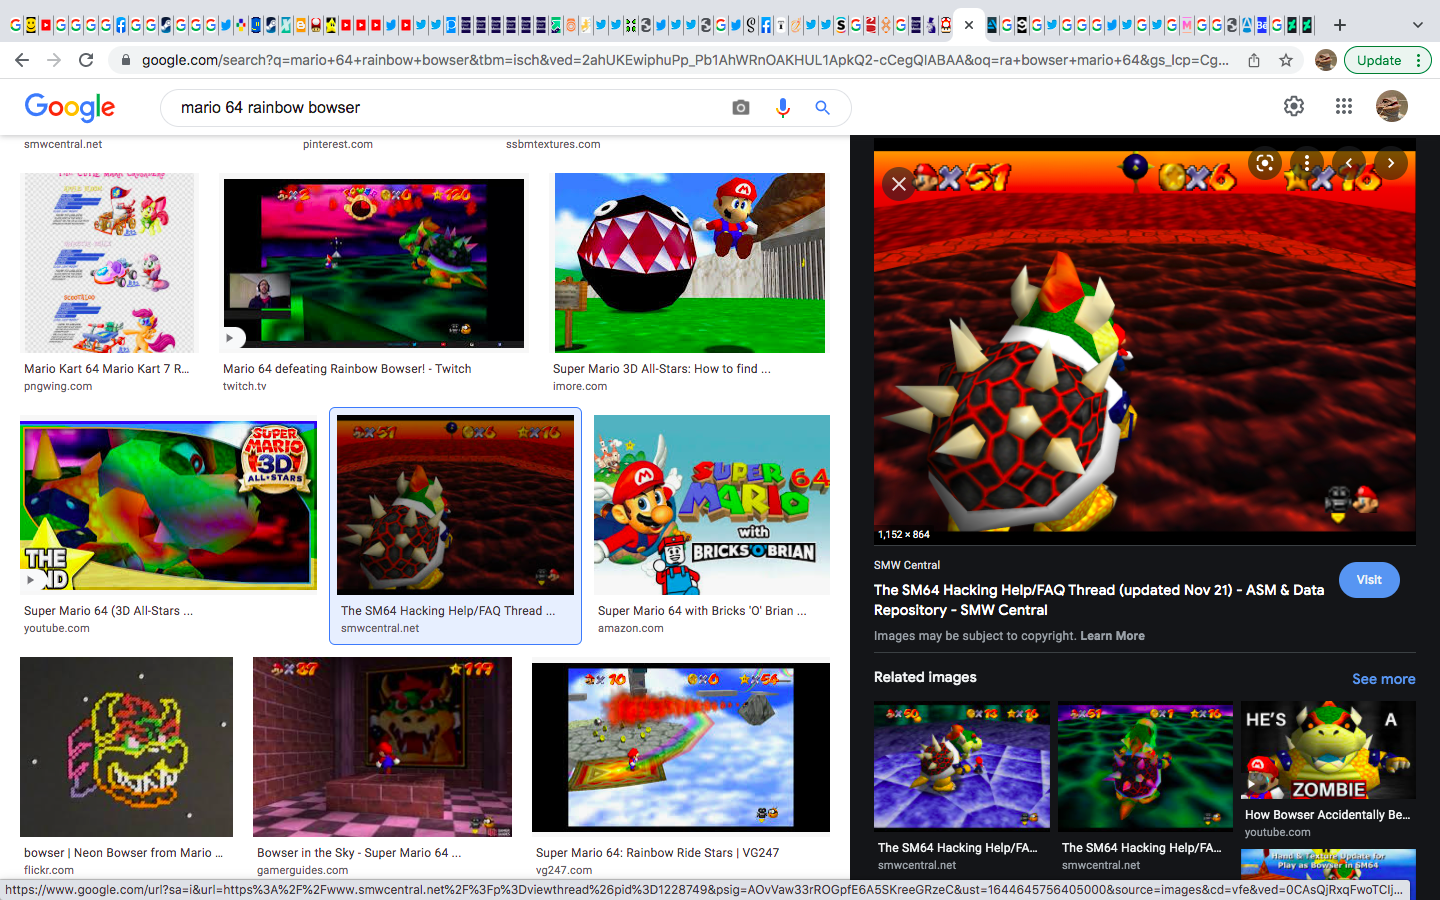
Task: Open Super Mario 64 3D All-Stars youtube thumbnail
Action: click(x=169, y=505)
